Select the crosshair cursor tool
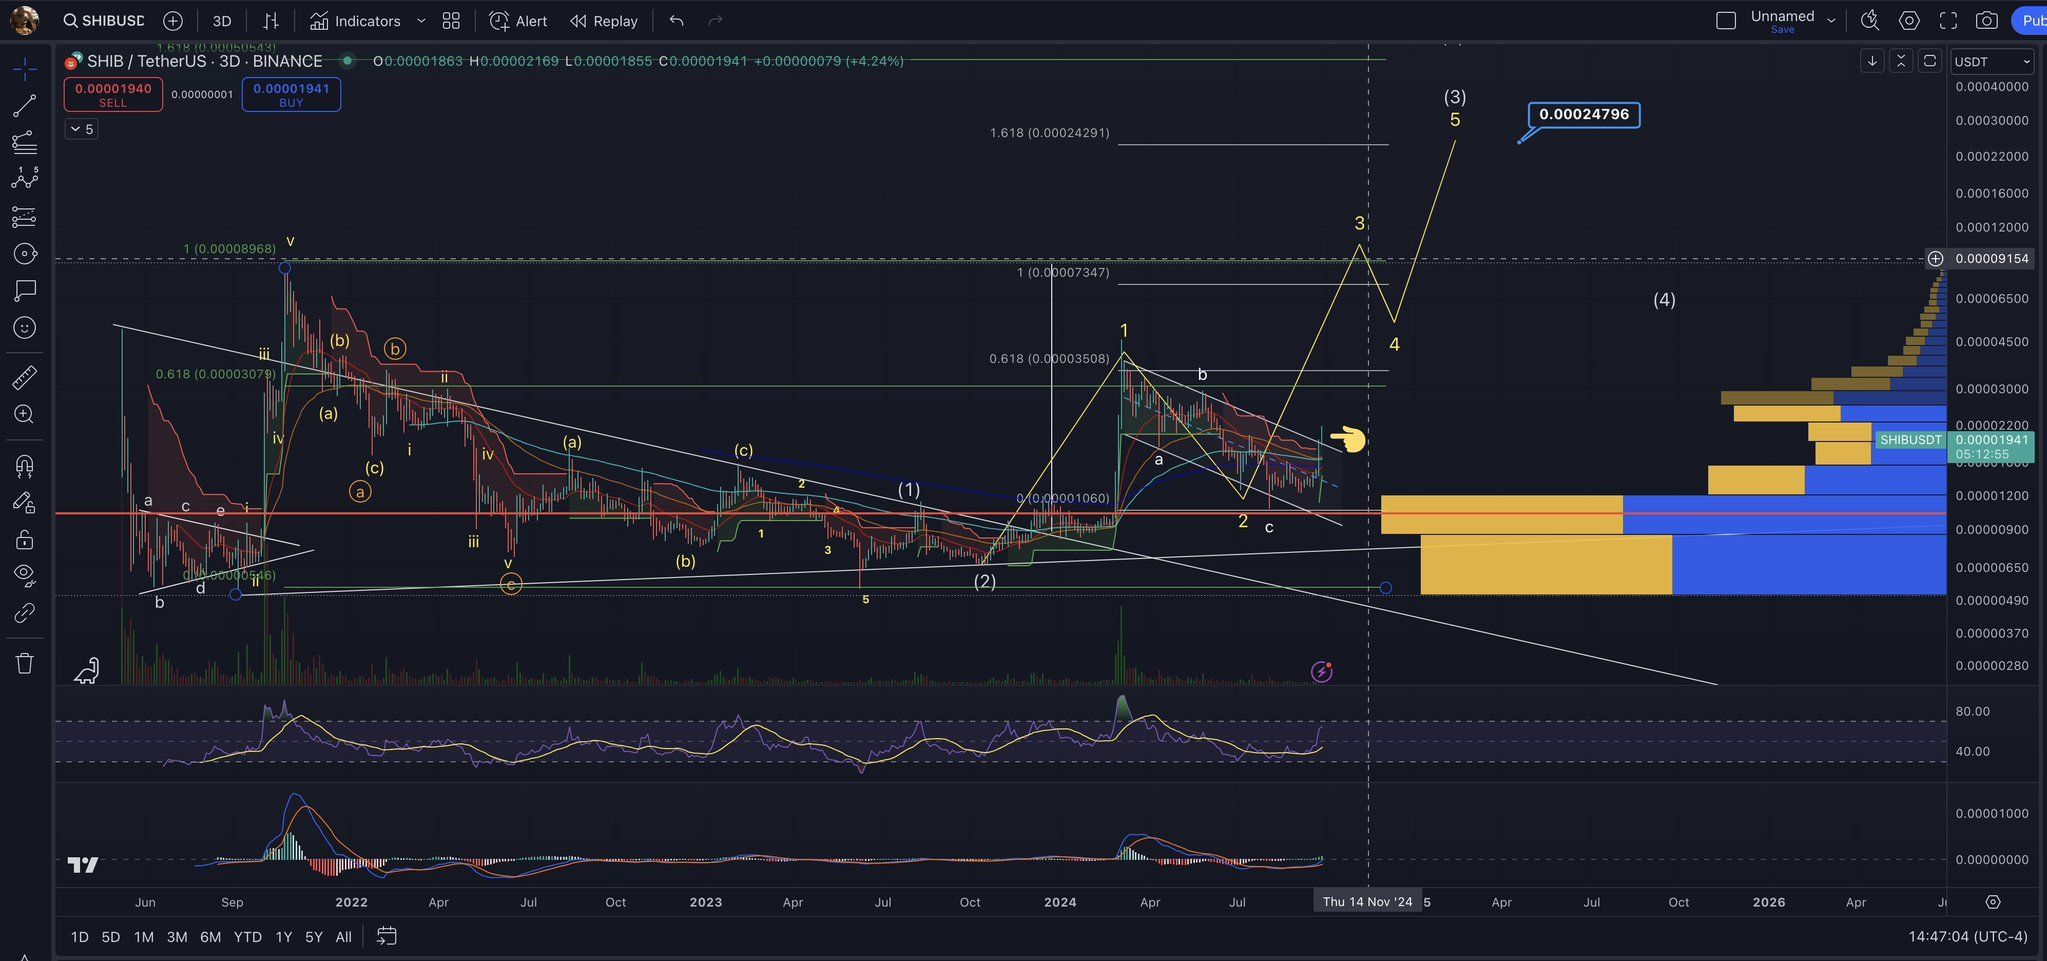 coord(25,68)
